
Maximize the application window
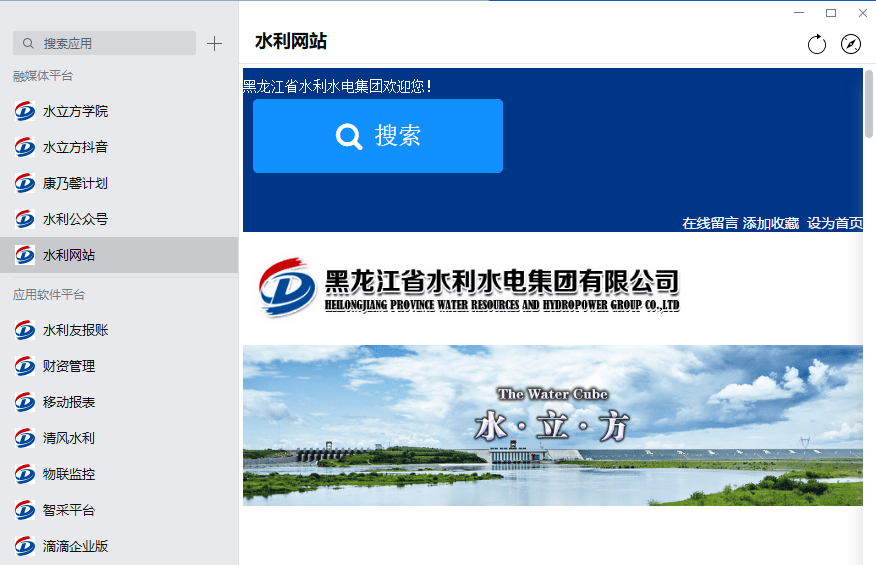coord(831,12)
